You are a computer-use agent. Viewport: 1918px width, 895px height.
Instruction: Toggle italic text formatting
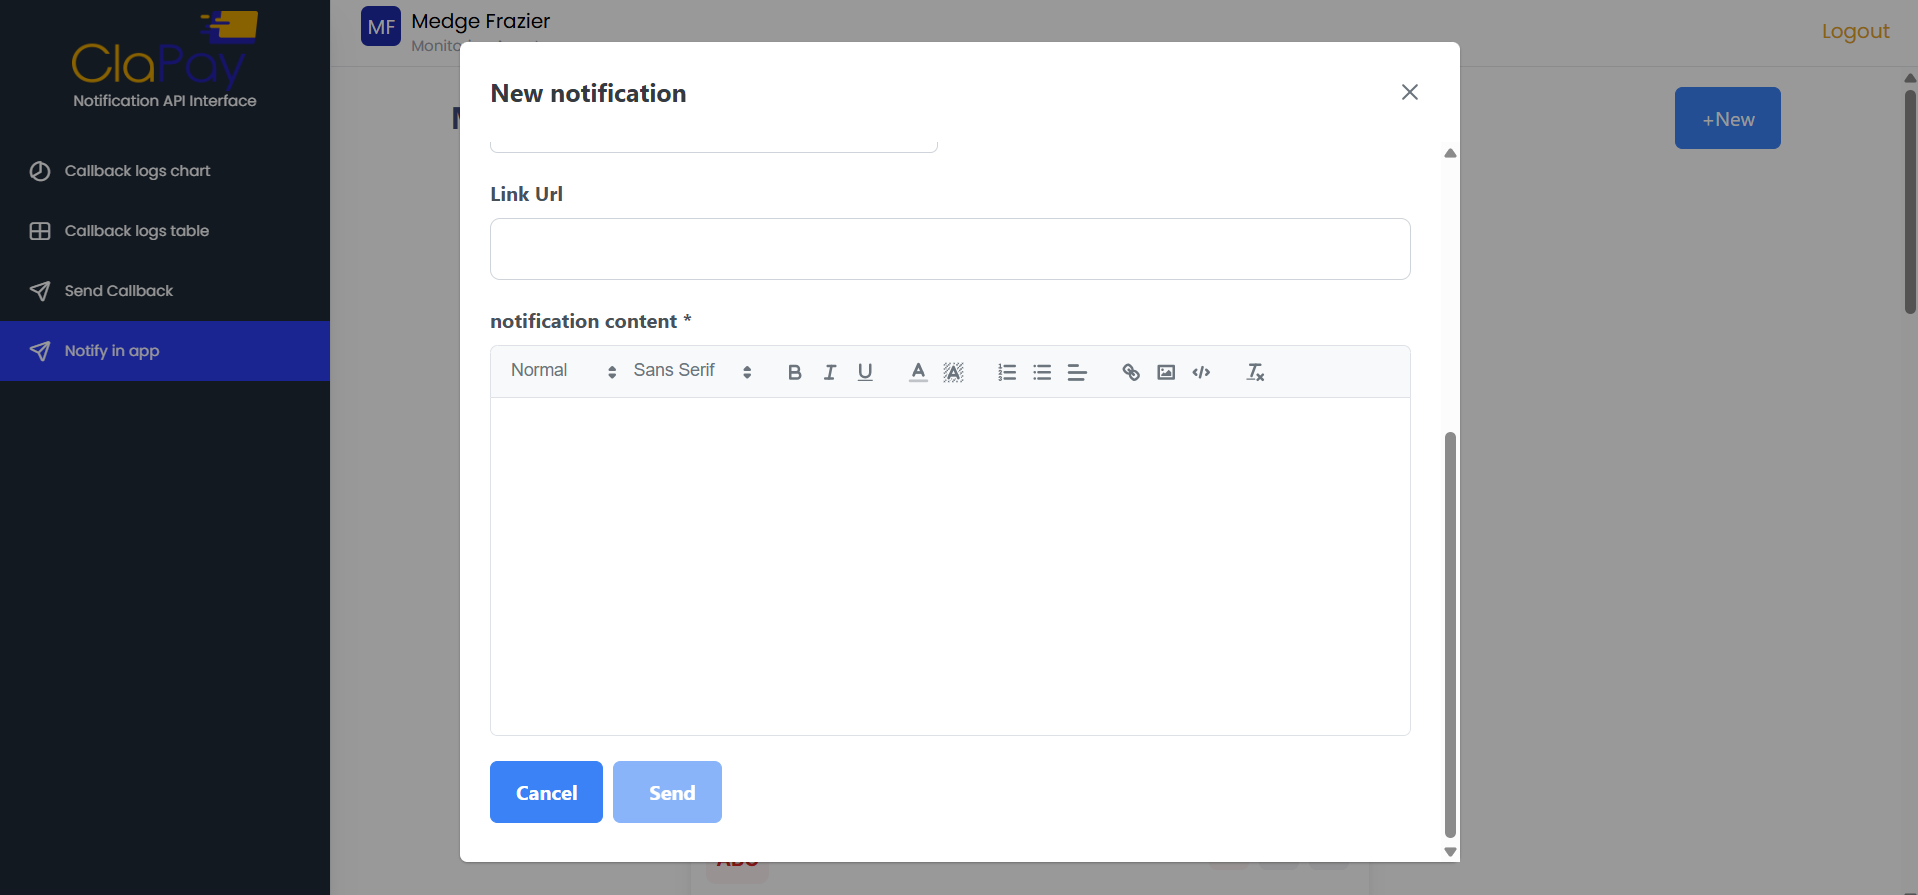click(830, 372)
